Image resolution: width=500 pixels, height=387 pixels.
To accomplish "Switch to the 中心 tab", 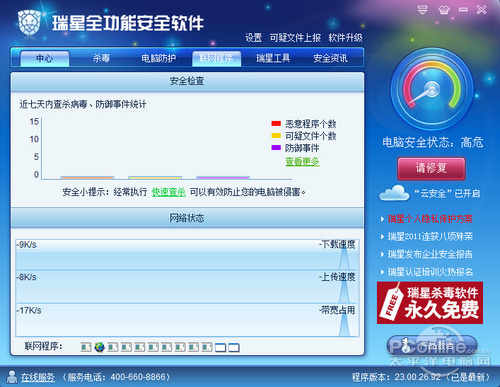I will click(x=44, y=59).
